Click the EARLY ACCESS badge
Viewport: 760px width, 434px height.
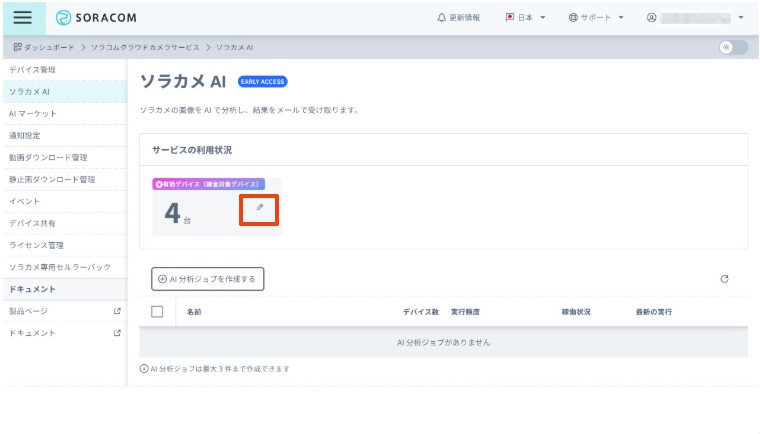click(263, 81)
